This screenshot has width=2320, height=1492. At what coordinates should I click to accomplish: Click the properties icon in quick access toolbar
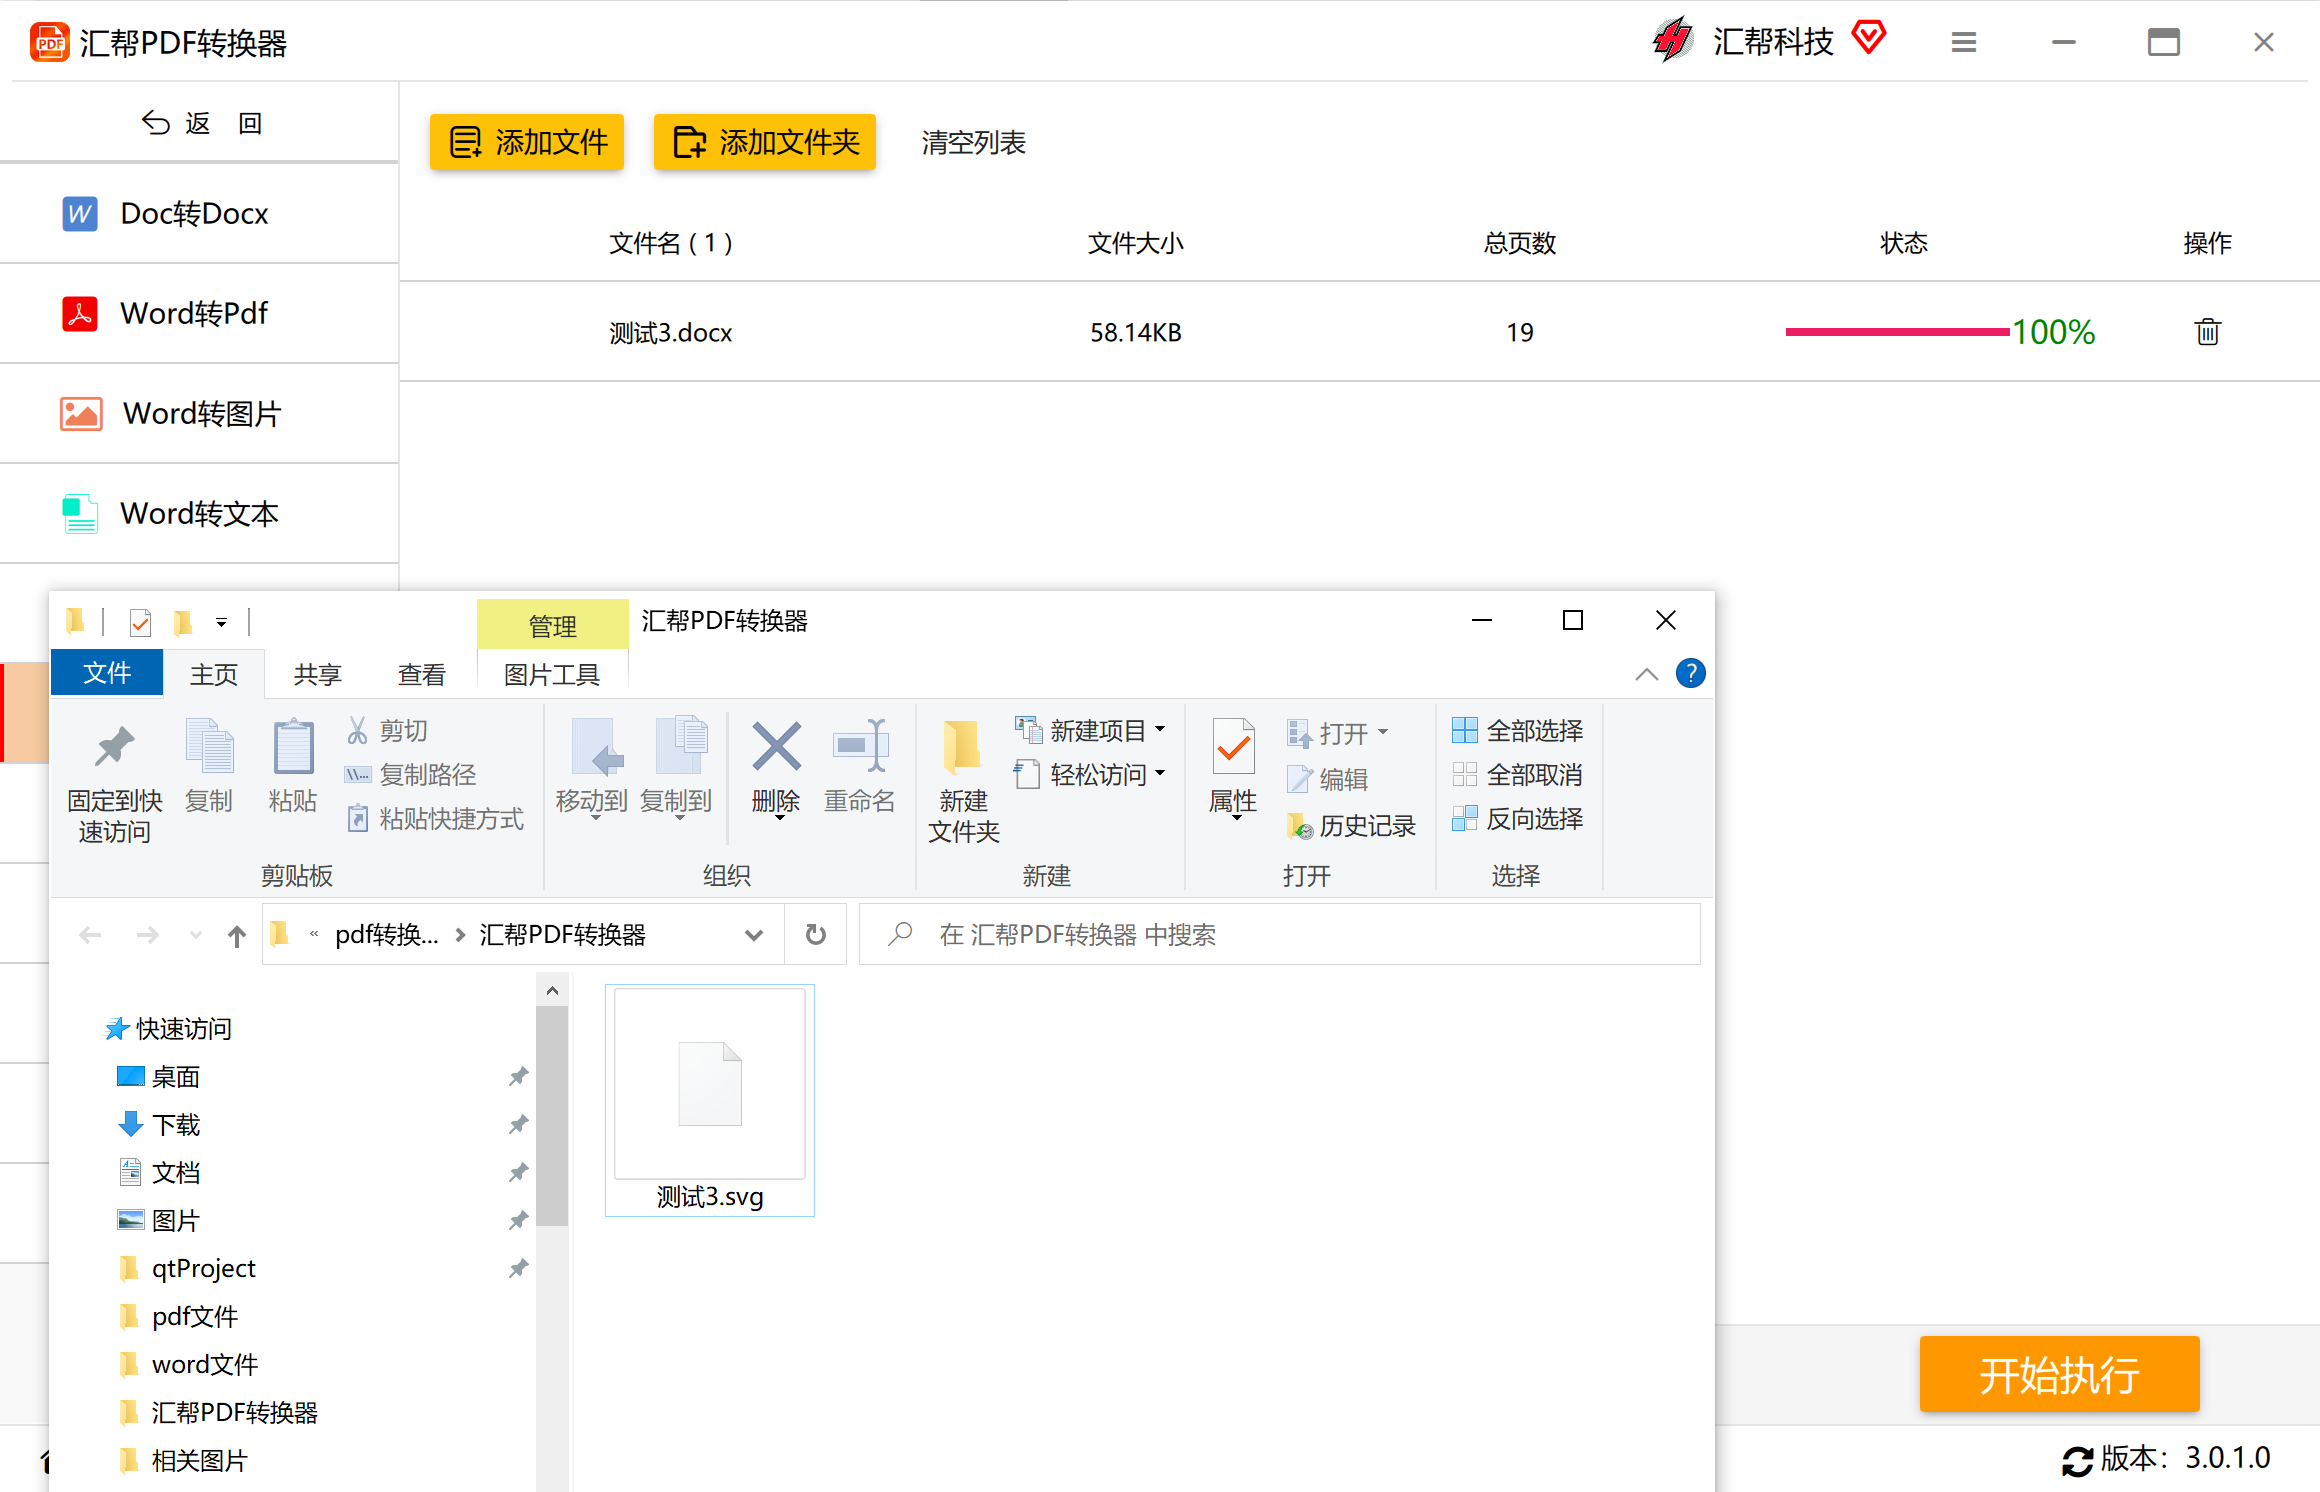(140, 623)
